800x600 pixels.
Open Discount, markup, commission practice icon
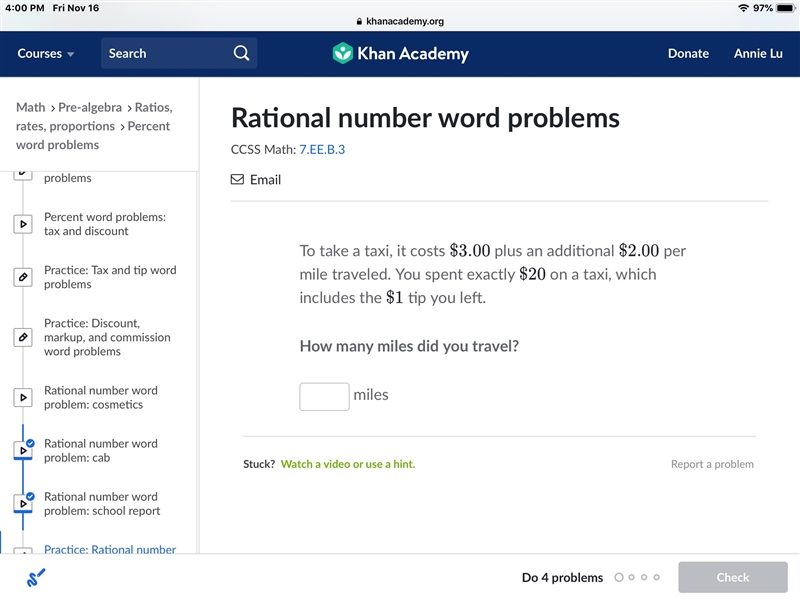pos(23,337)
